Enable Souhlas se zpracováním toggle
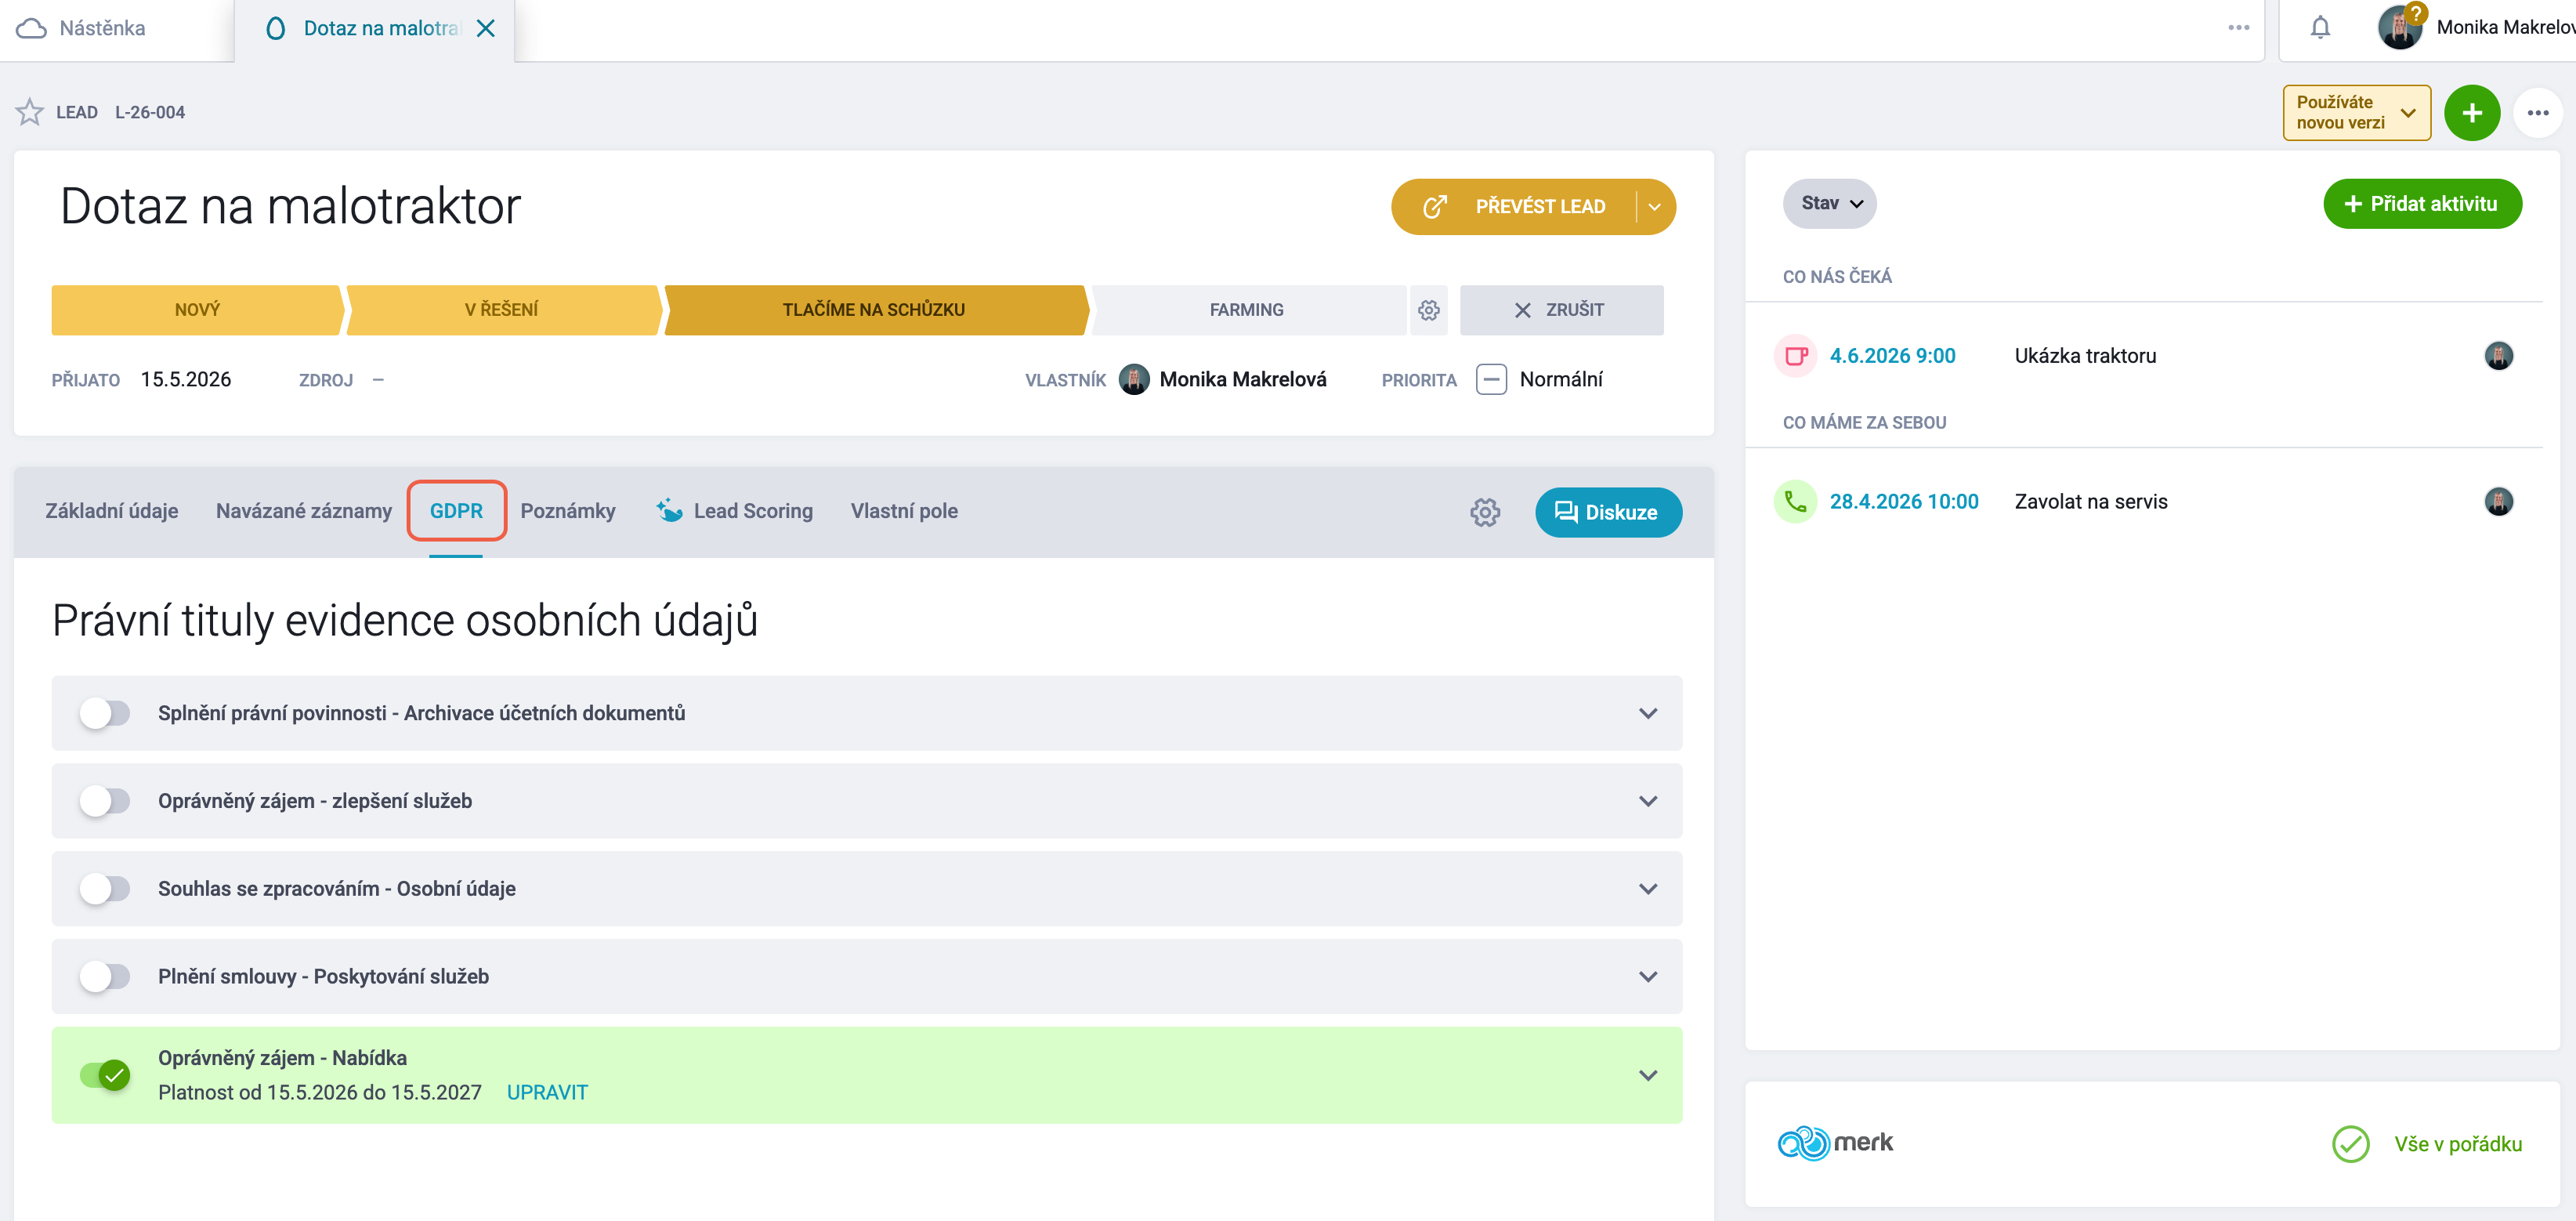 (105, 889)
